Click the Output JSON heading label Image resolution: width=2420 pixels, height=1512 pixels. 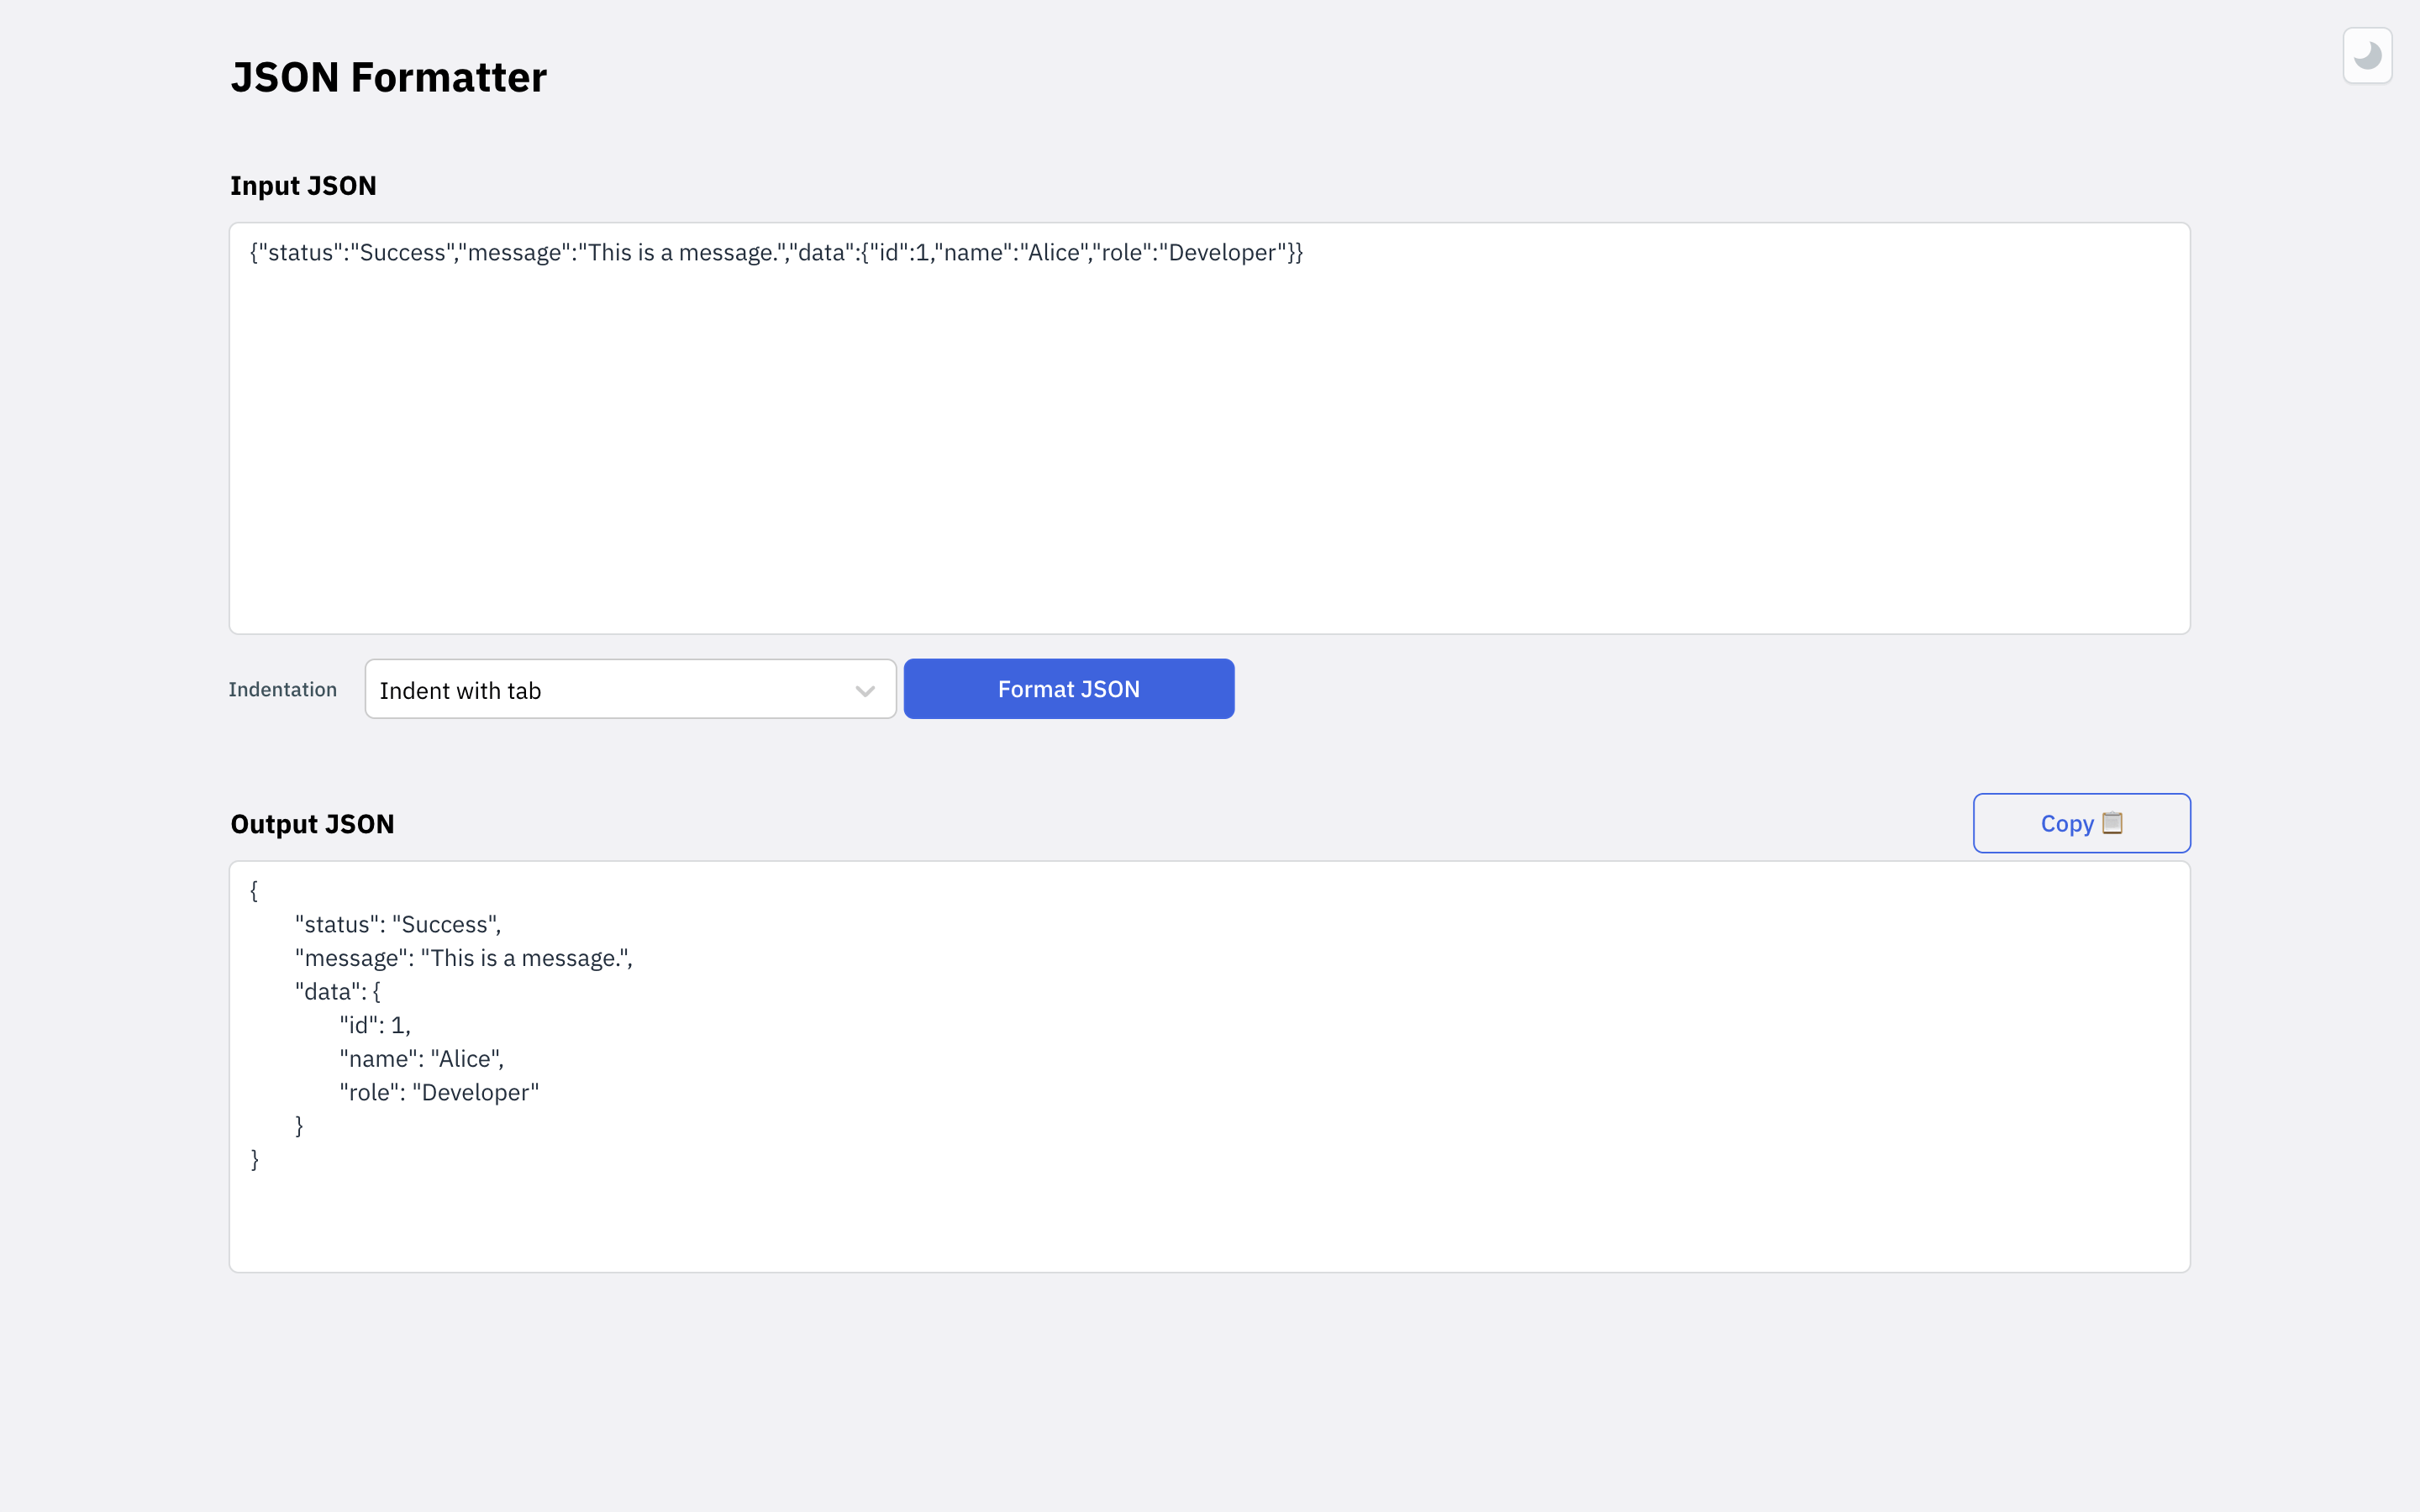[x=312, y=824]
